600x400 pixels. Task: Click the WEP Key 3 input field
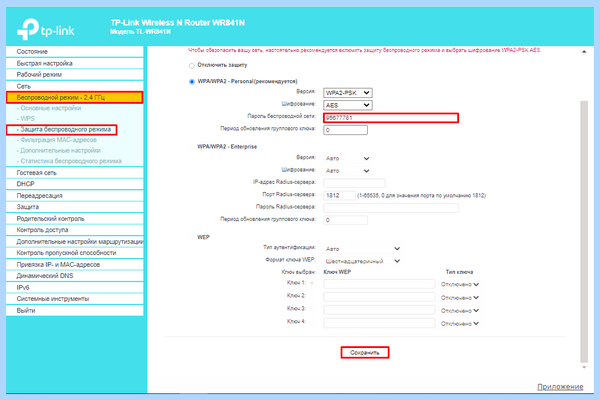379,310
